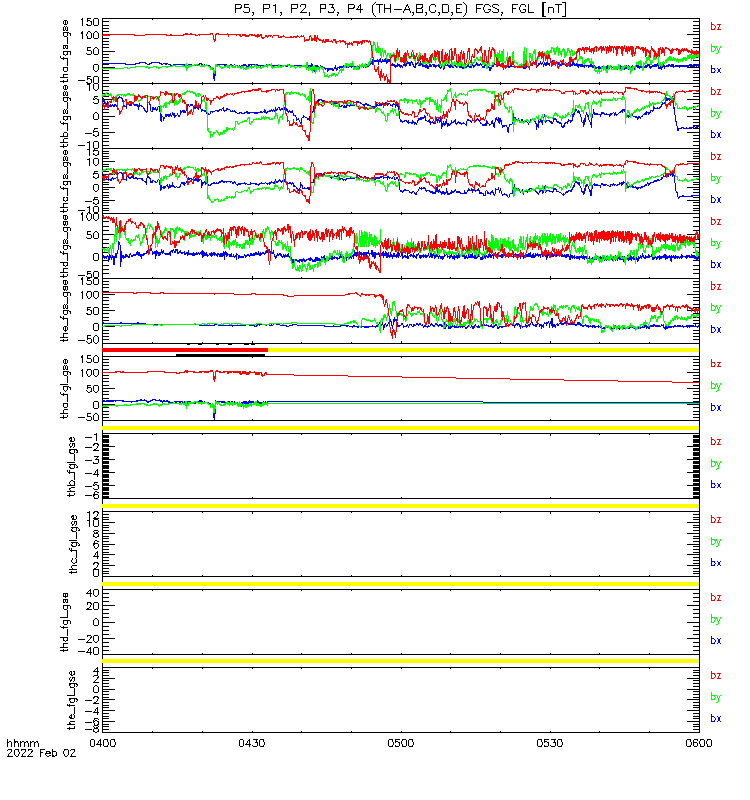
Task: Click the 0600 time axis label
Action: click(698, 743)
